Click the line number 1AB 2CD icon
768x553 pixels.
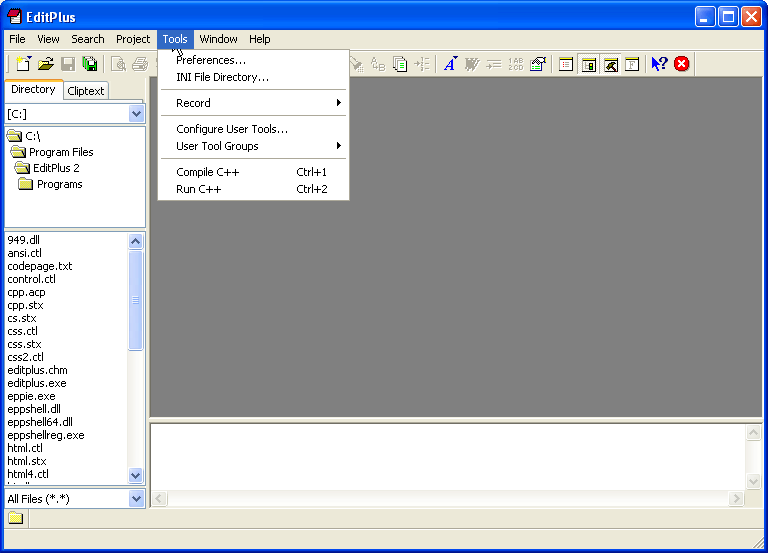click(x=516, y=64)
